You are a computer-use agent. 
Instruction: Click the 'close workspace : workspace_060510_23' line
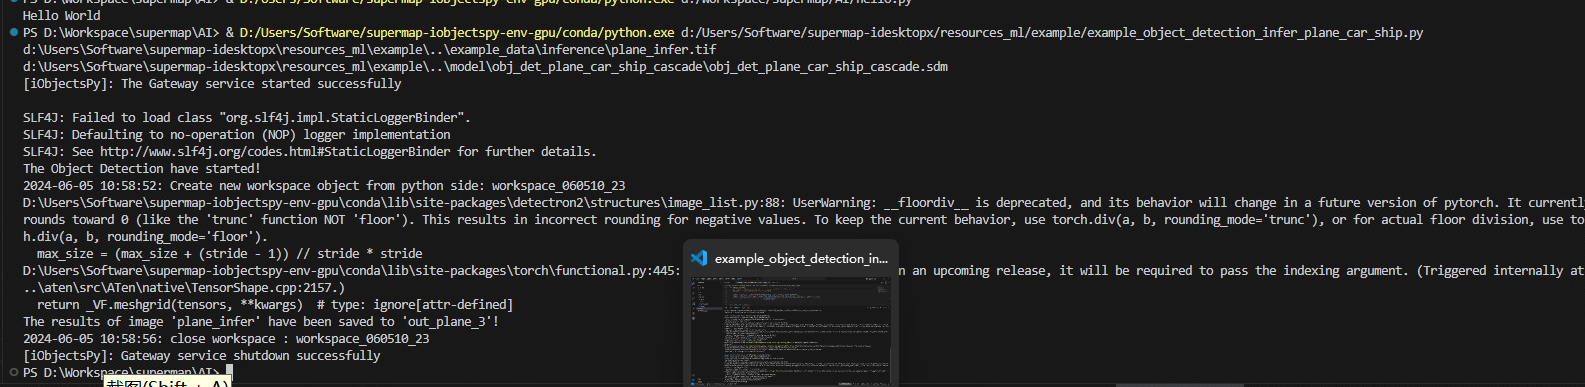[226, 339]
